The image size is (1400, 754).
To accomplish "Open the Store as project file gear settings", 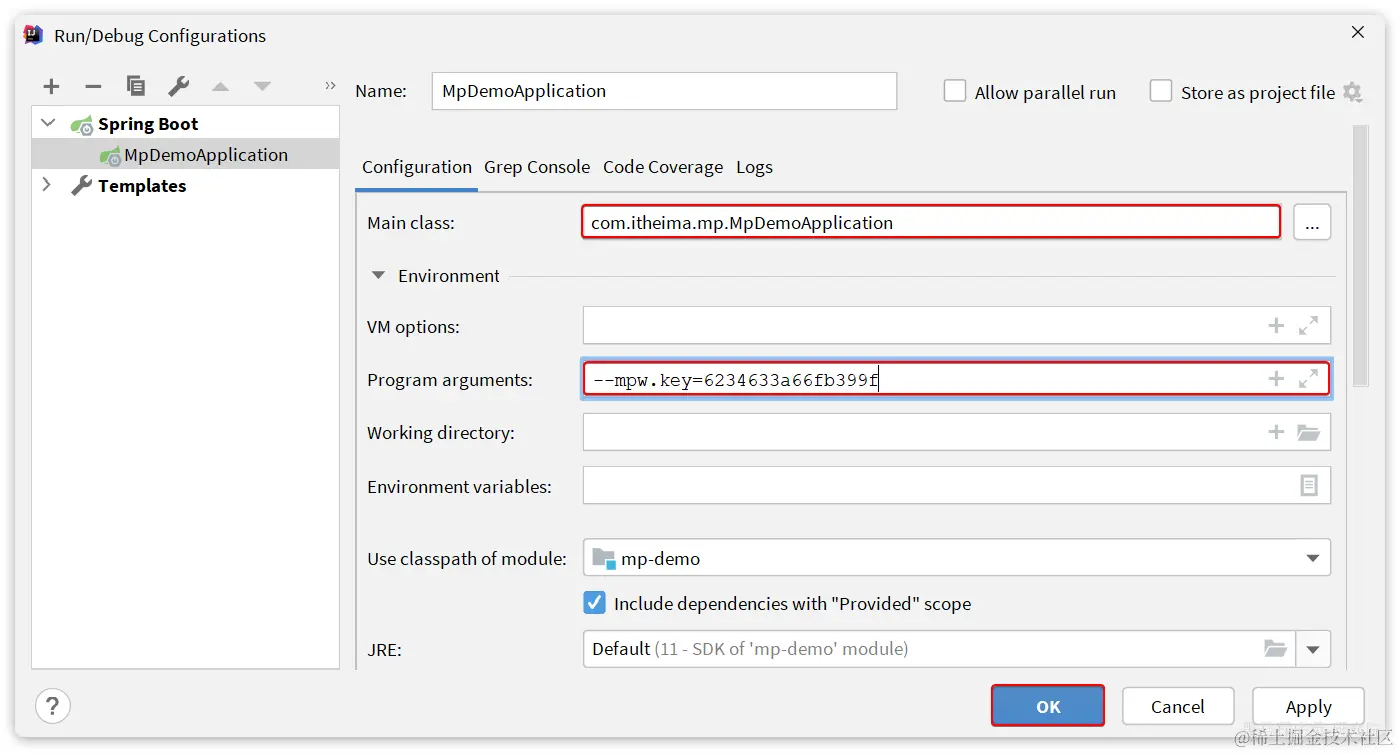I will [x=1353, y=92].
